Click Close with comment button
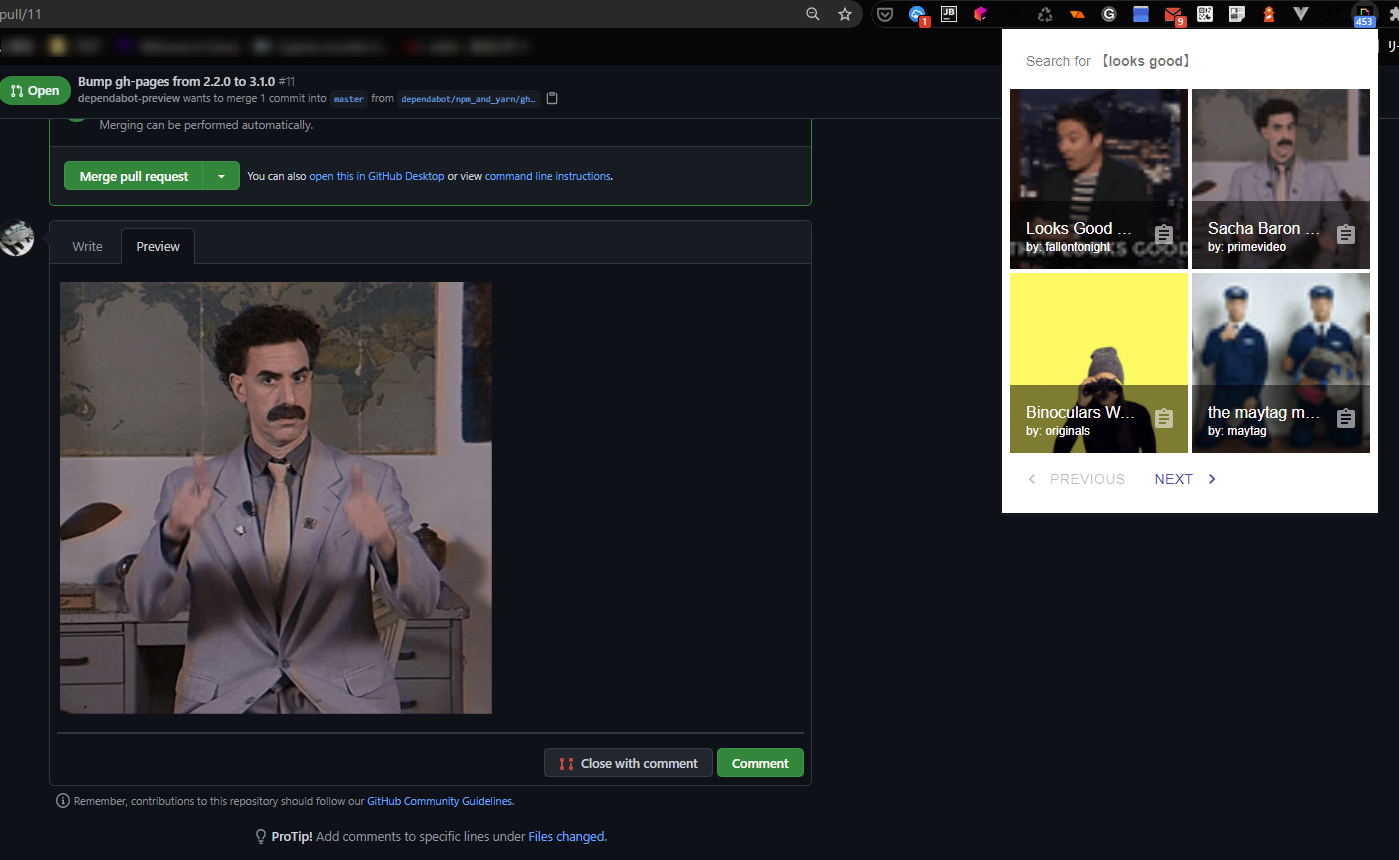The height and width of the screenshot is (860, 1399). [628, 763]
